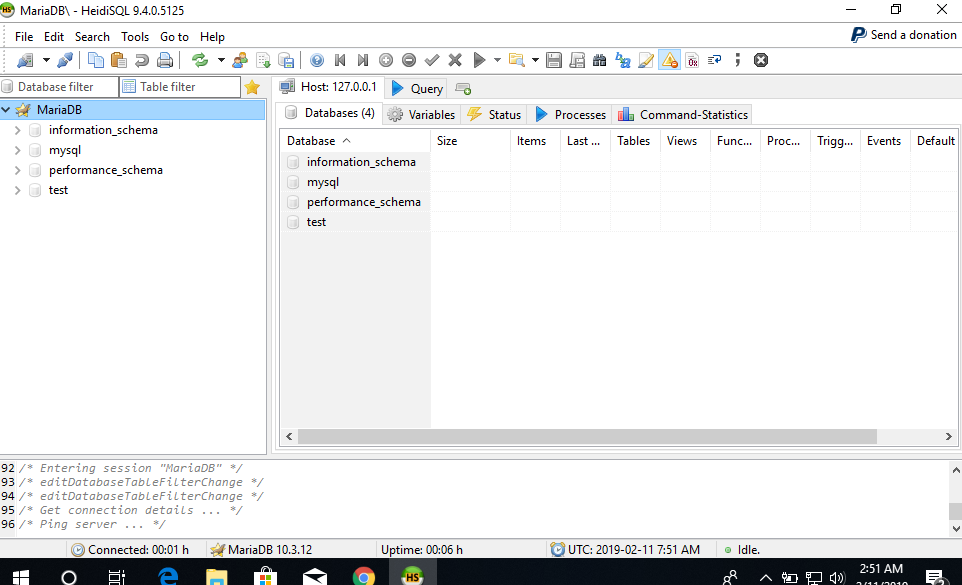
Task: Click the Paste clipboard icon
Action: click(119, 60)
